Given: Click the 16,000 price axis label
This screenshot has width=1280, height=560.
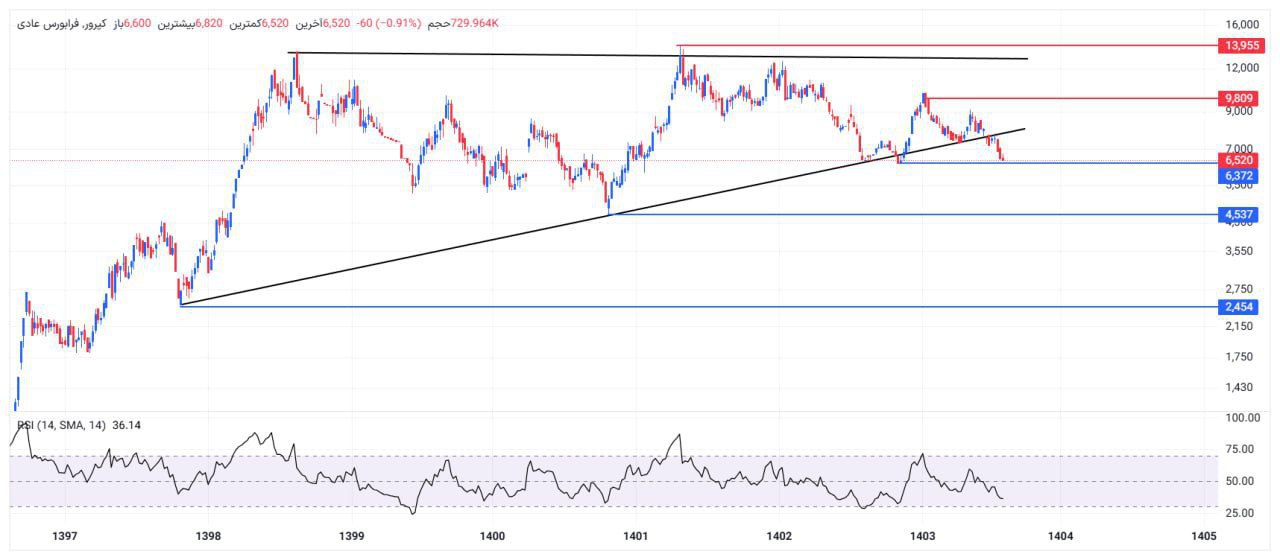Looking at the screenshot, I should click(1243, 24).
